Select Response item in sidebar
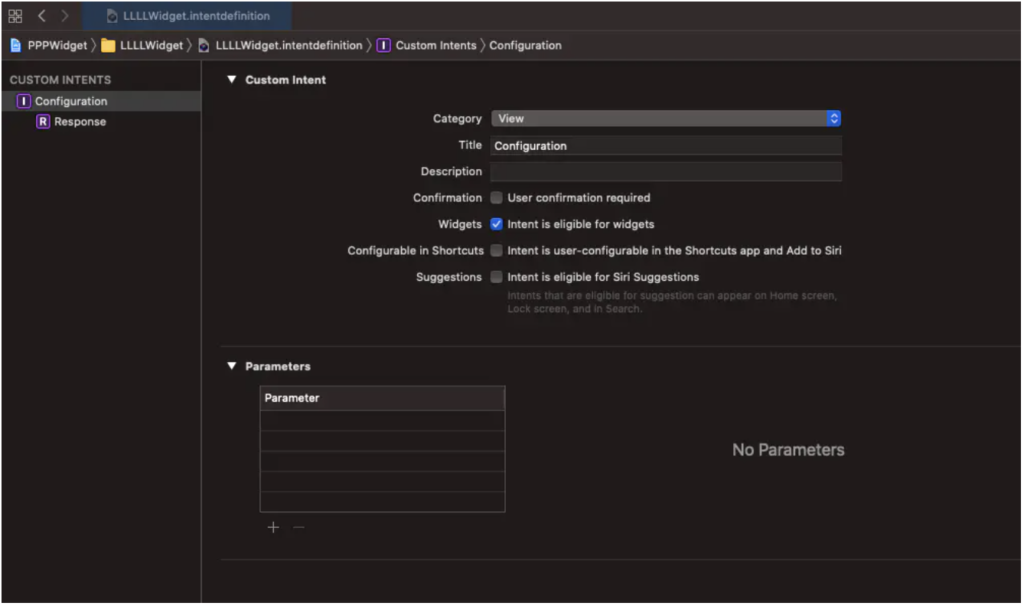Viewport: 1024px width, 606px height. (x=101, y=122)
